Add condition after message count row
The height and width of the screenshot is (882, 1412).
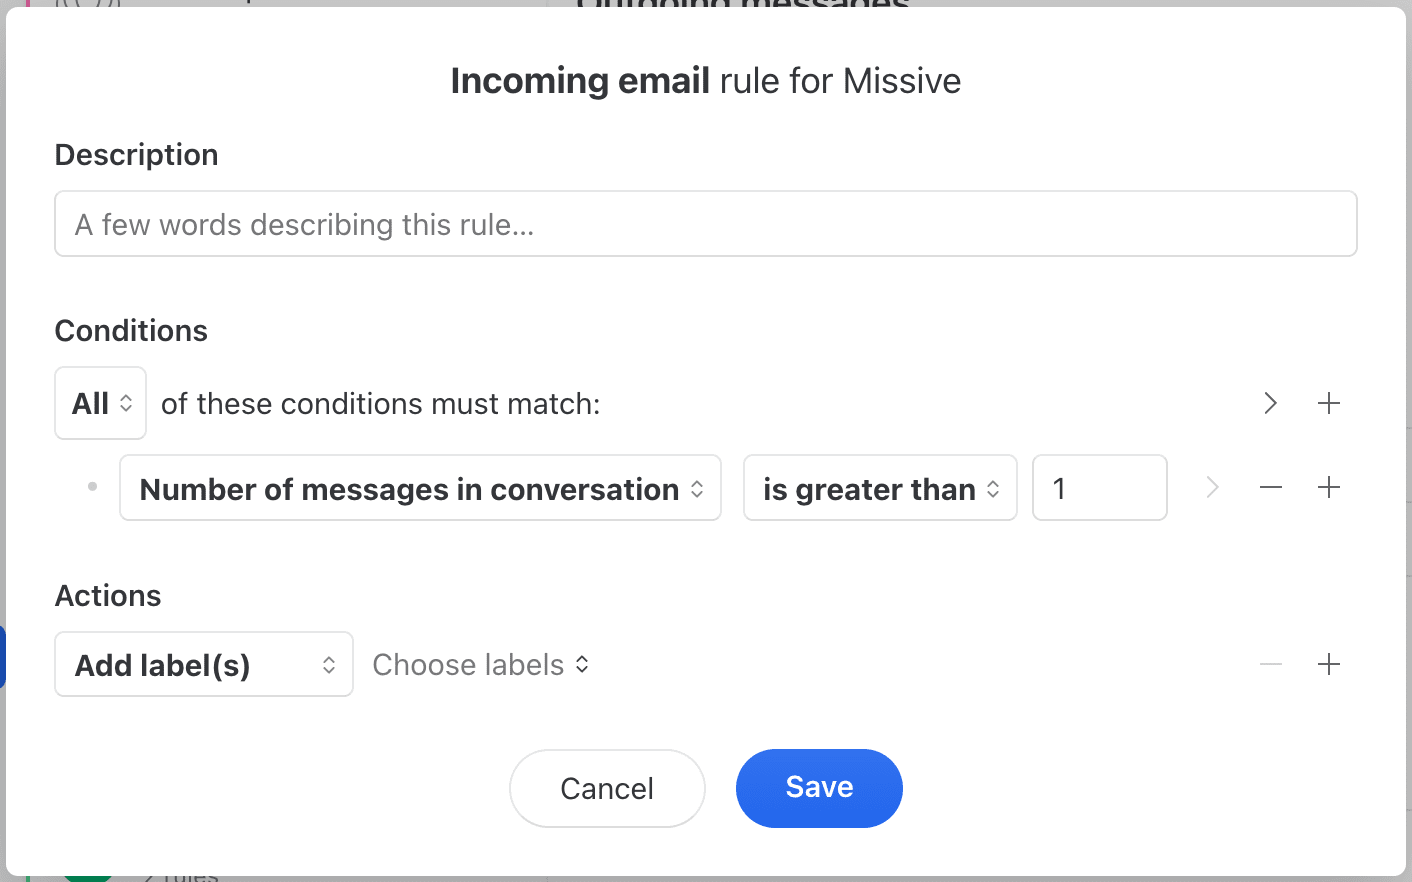1328,488
